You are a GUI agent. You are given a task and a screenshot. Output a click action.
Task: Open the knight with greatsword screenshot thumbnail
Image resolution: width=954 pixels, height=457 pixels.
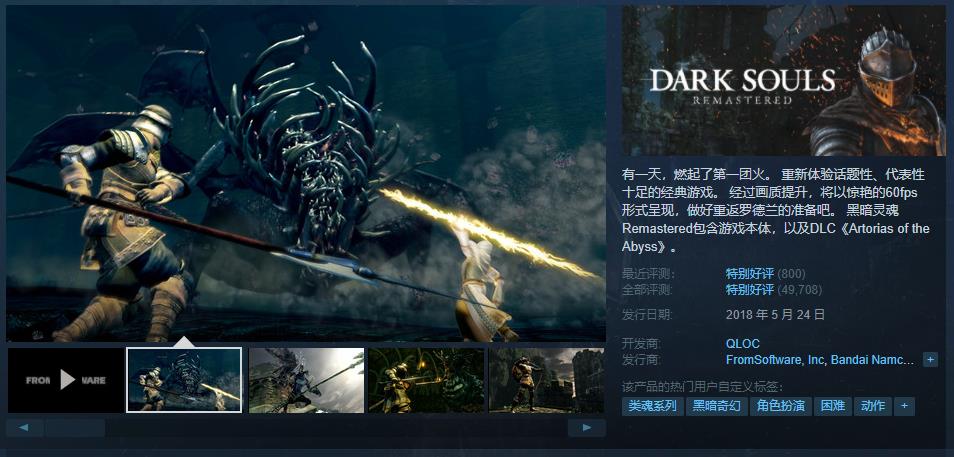tap(307, 380)
